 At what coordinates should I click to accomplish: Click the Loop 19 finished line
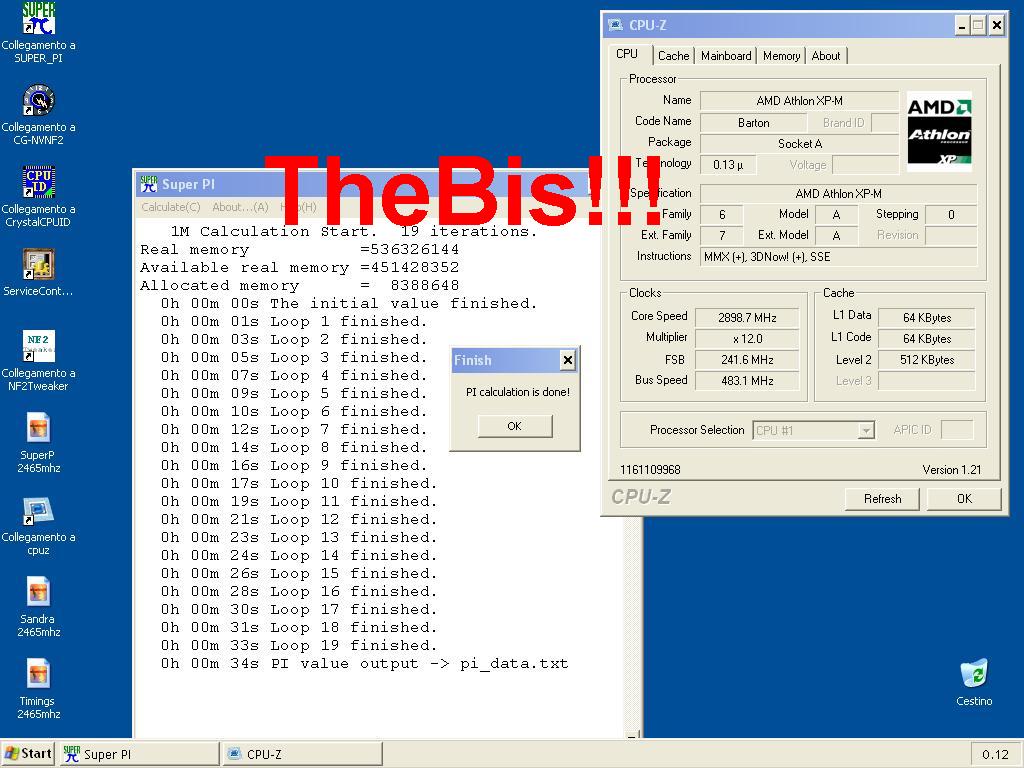pos(298,645)
